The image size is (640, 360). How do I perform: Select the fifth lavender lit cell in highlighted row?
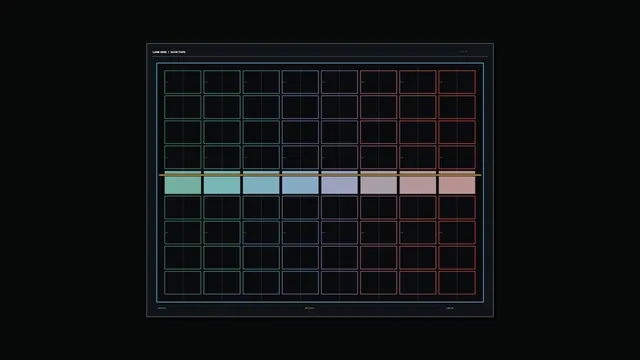(x=340, y=182)
